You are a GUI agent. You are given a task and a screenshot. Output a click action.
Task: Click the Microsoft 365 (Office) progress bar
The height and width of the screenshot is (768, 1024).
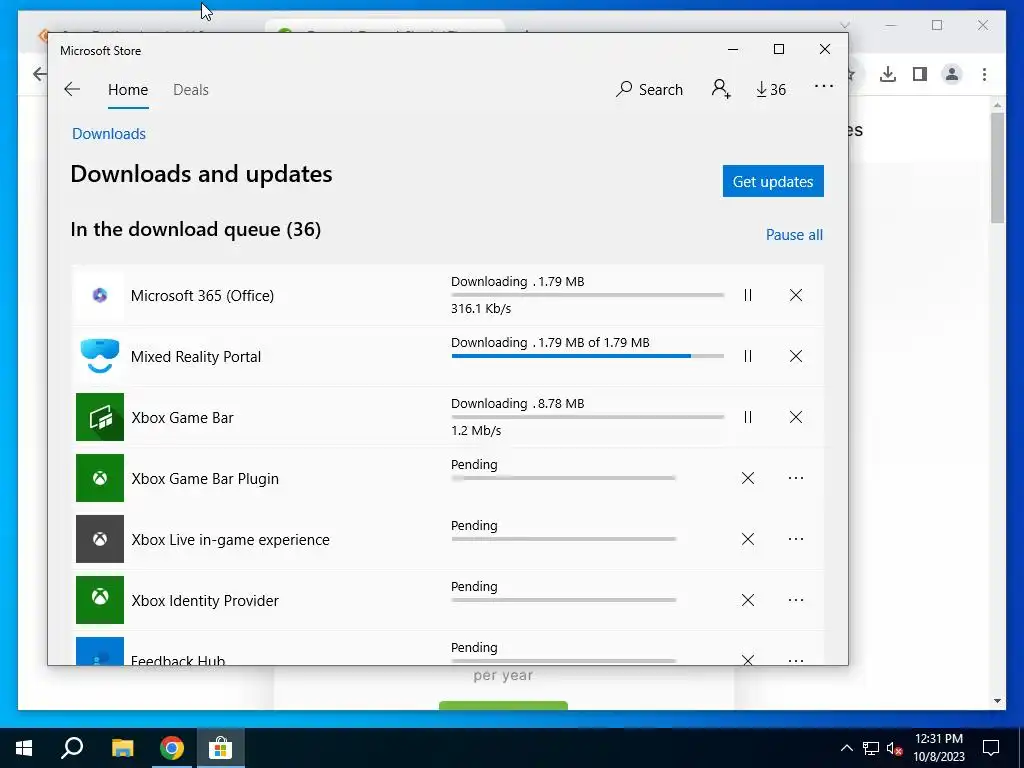[588, 295]
